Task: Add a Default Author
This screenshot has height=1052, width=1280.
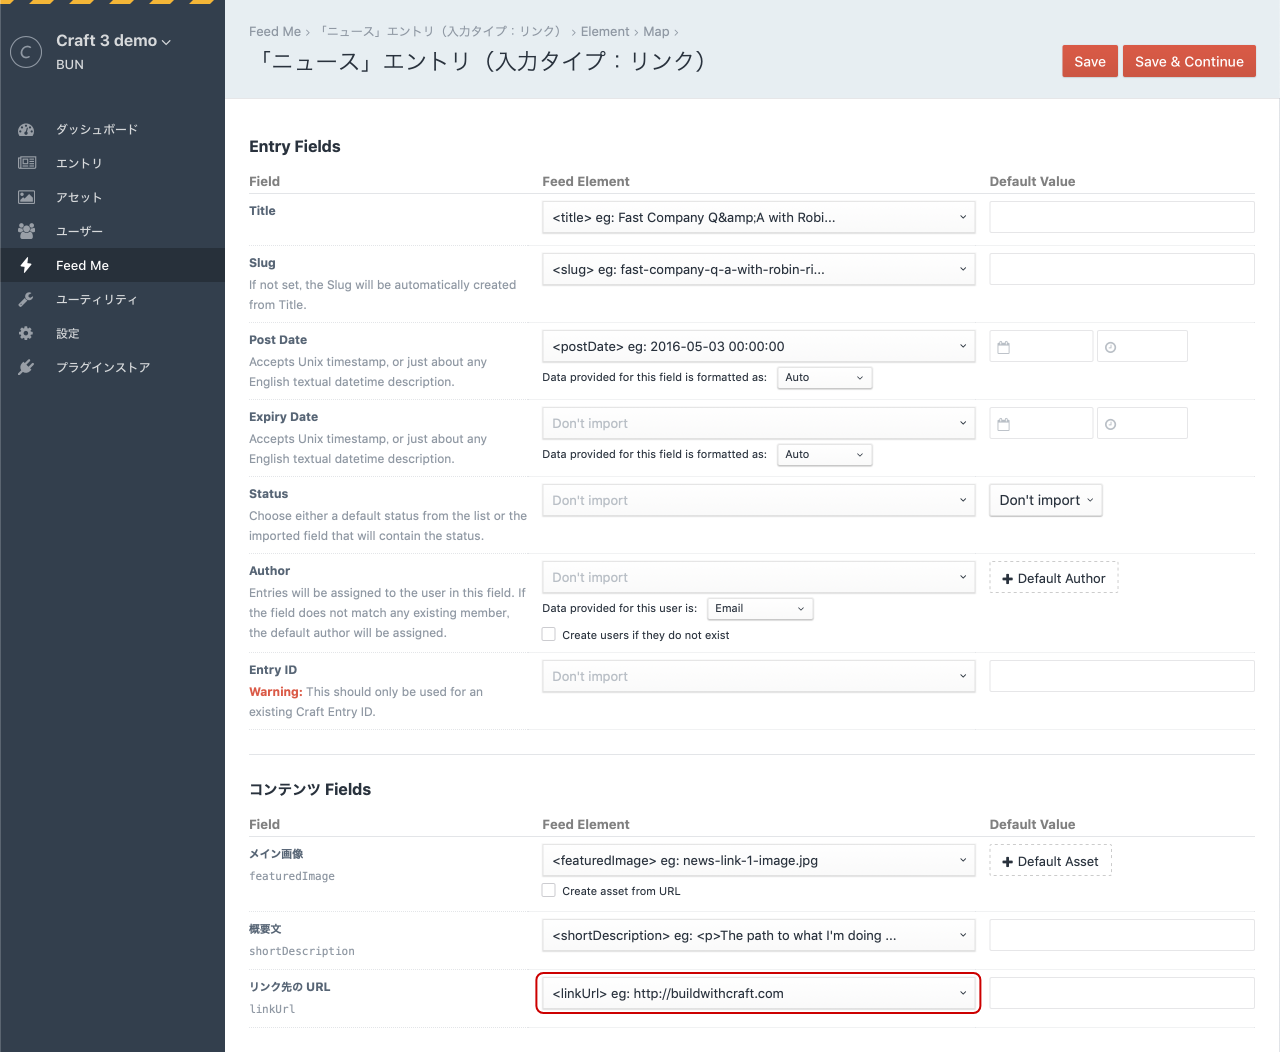Action: pos(1053,578)
